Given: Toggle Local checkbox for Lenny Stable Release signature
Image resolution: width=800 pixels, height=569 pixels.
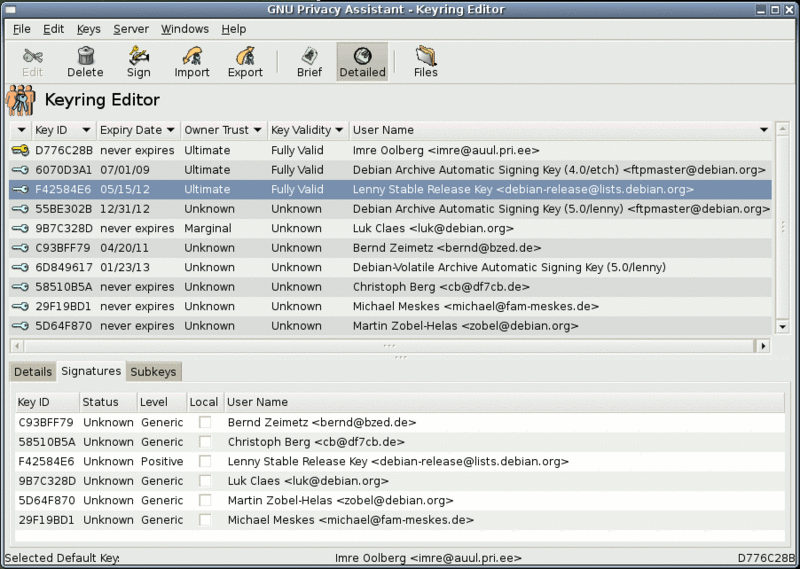Looking at the screenshot, I should pyautogui.click(x=205, y=461).
